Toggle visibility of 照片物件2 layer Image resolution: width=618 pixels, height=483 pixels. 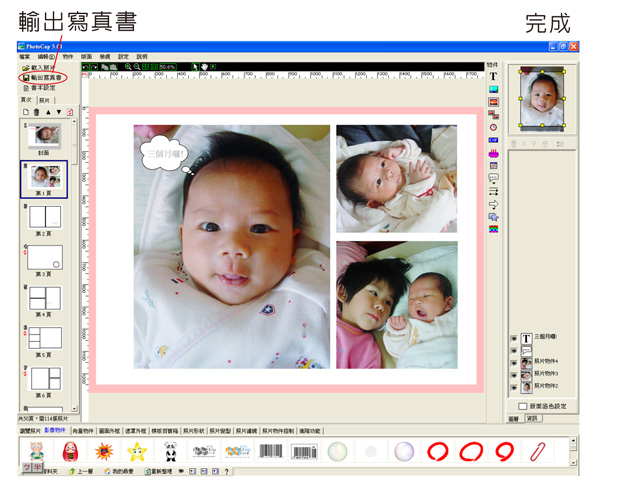coord(514,388)
